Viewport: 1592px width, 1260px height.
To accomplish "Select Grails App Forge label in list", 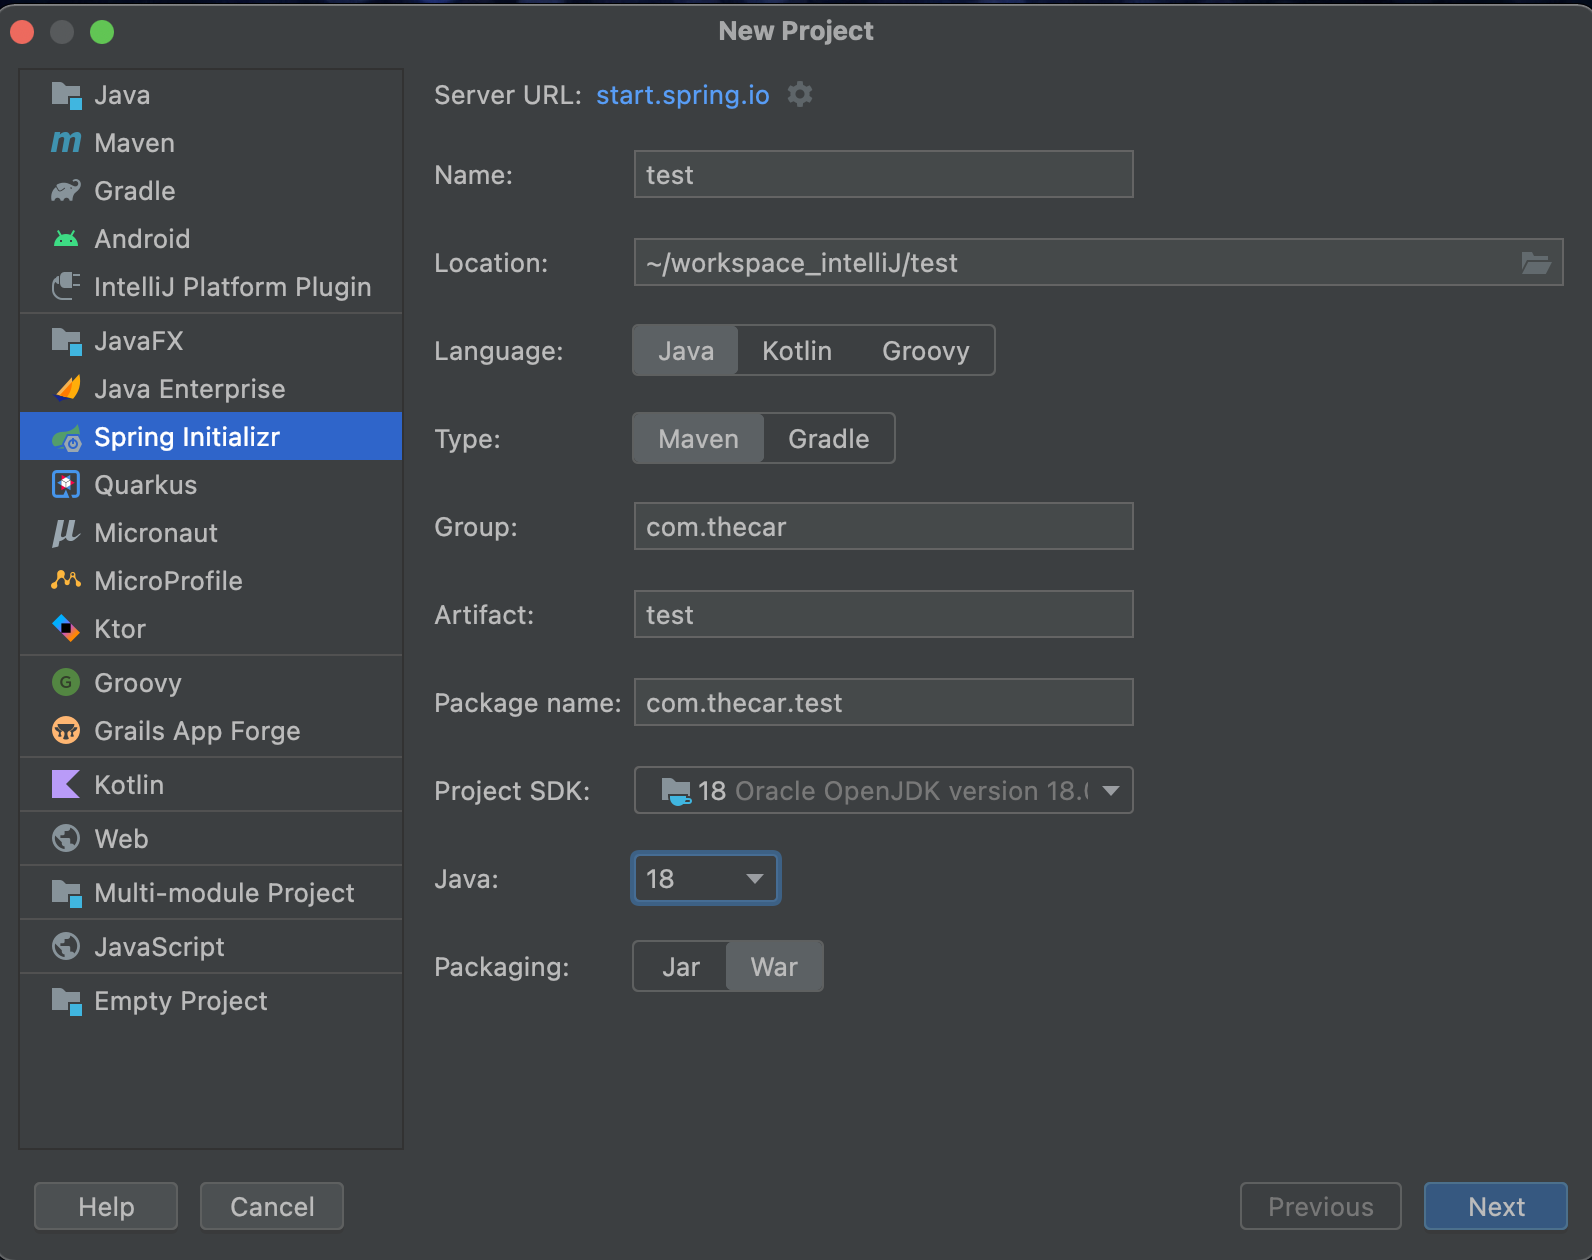I will pyautogui.click(x=197, y=731).
